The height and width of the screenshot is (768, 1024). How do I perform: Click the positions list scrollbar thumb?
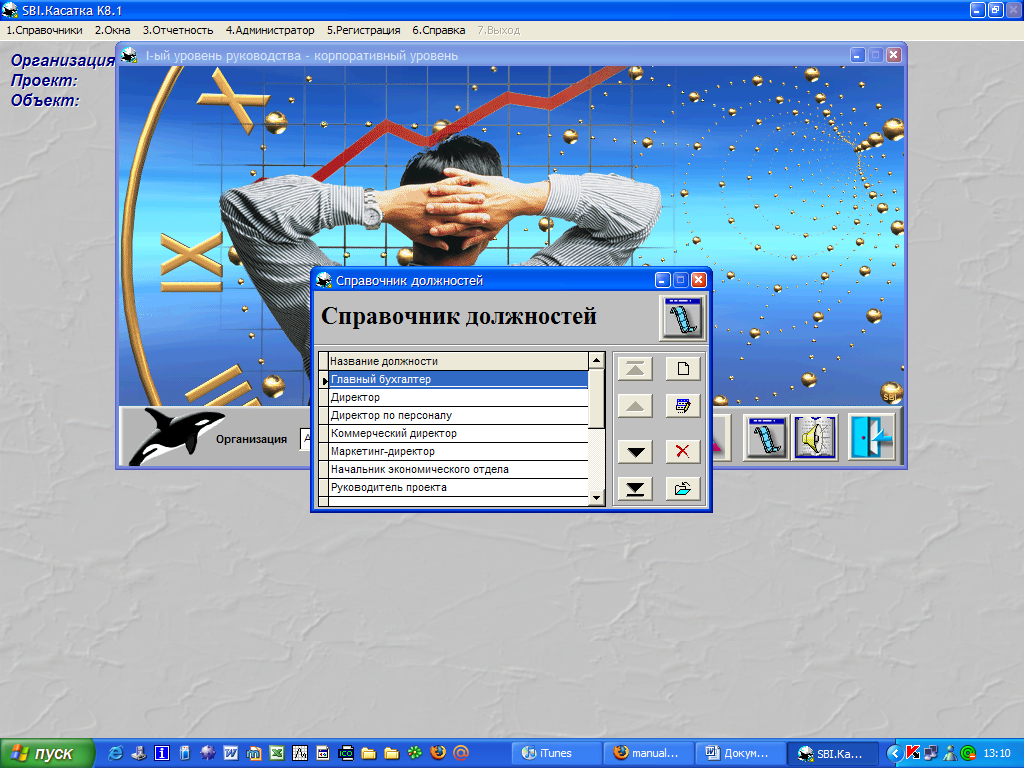596,398
